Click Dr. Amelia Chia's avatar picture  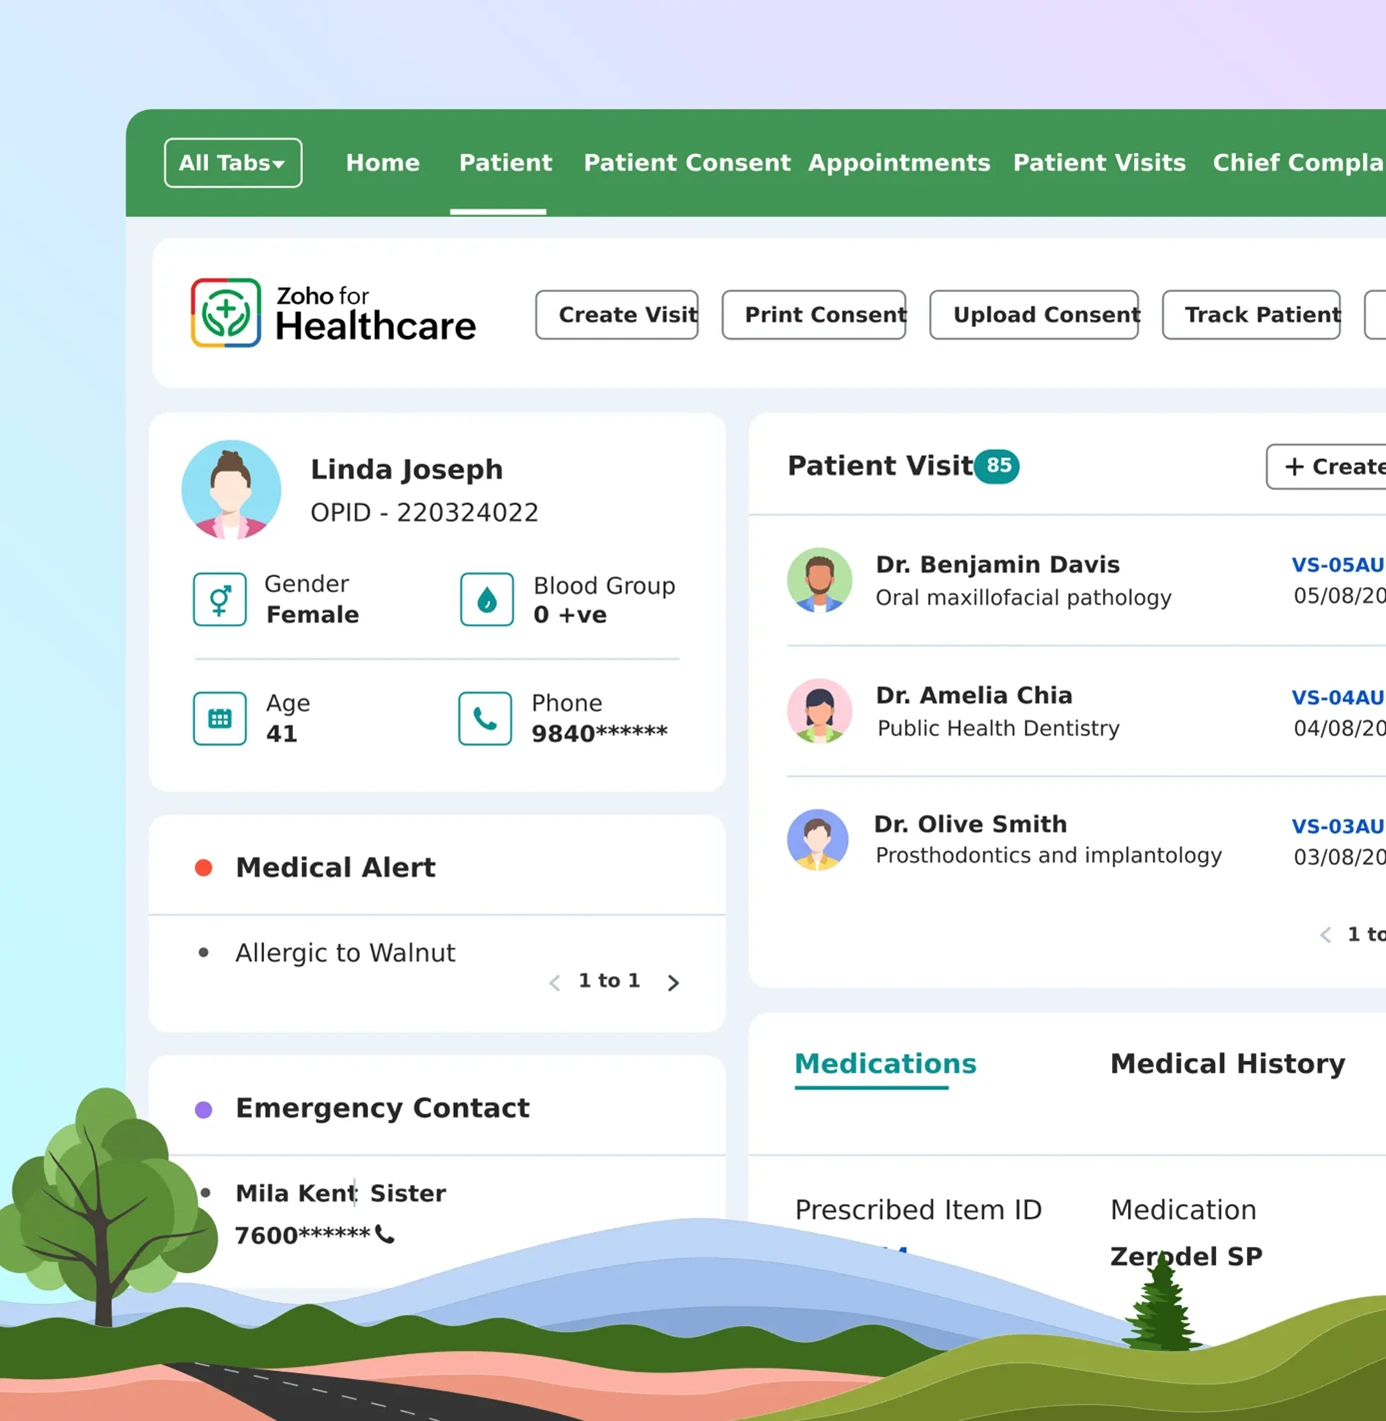pyautogui.click(x=819, y=711)
